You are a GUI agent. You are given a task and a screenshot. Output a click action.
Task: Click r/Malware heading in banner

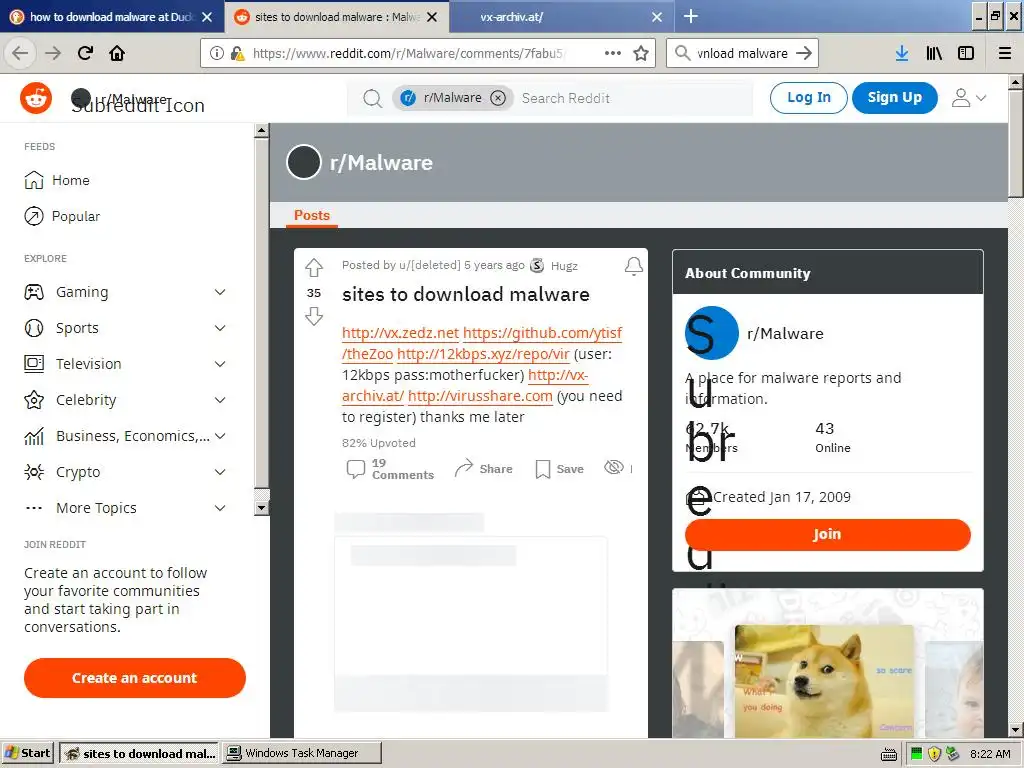(381, 163)
